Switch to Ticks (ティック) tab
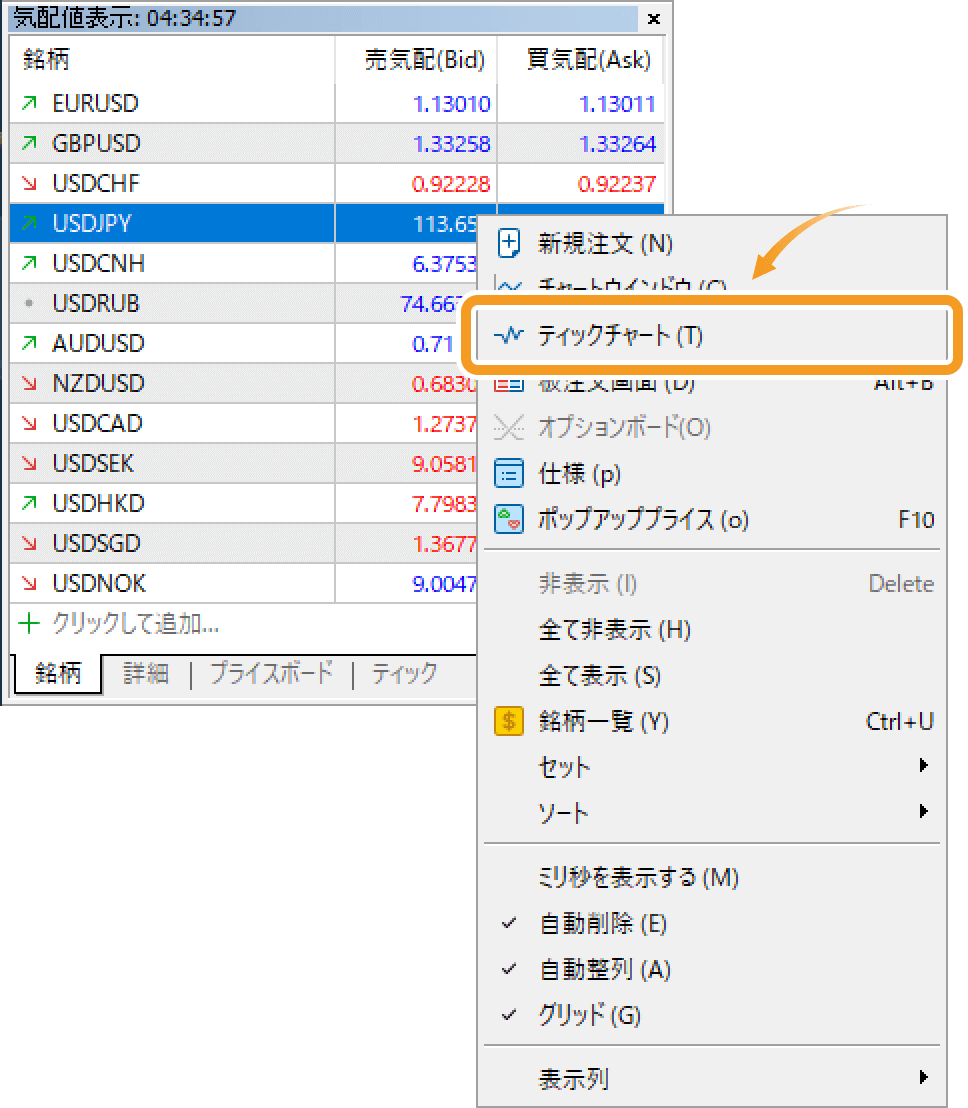 [x=405, y=673]
